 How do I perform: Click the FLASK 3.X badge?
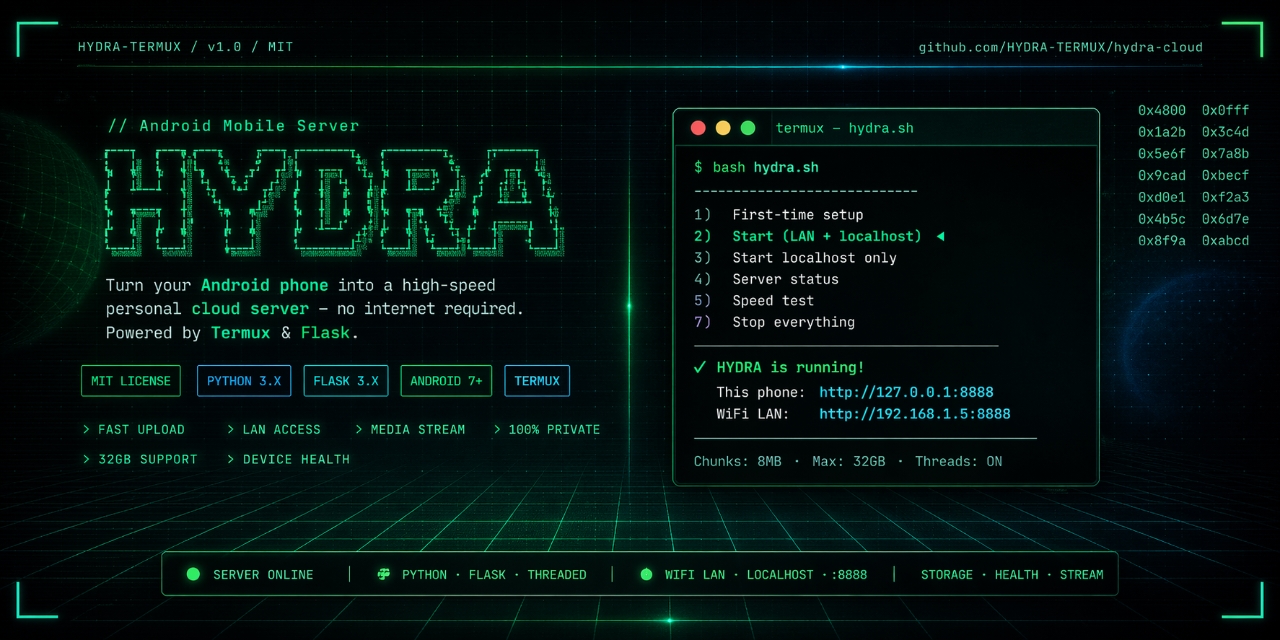pos(346,381)
